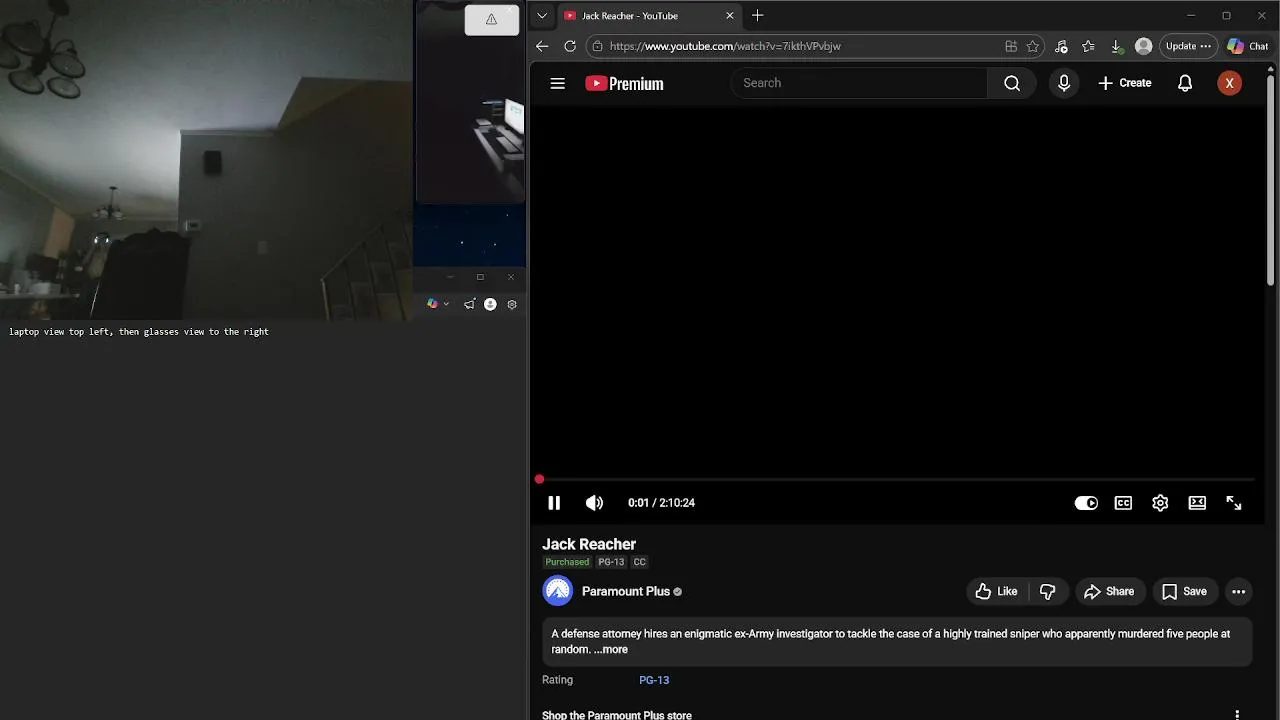Open the account avatar X menu

point(1230,83)
